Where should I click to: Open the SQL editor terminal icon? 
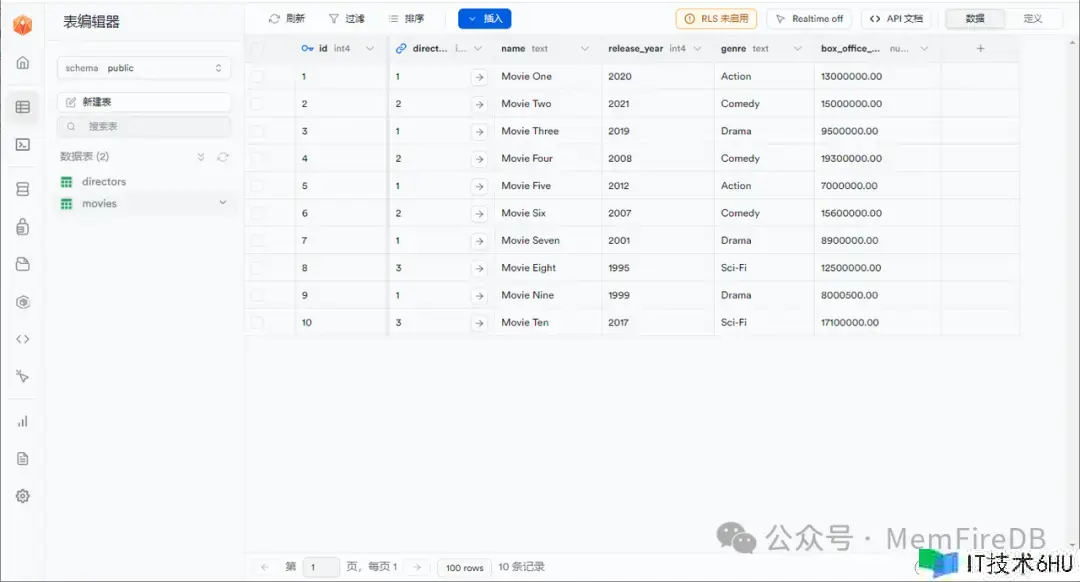(x=22, y=145)
